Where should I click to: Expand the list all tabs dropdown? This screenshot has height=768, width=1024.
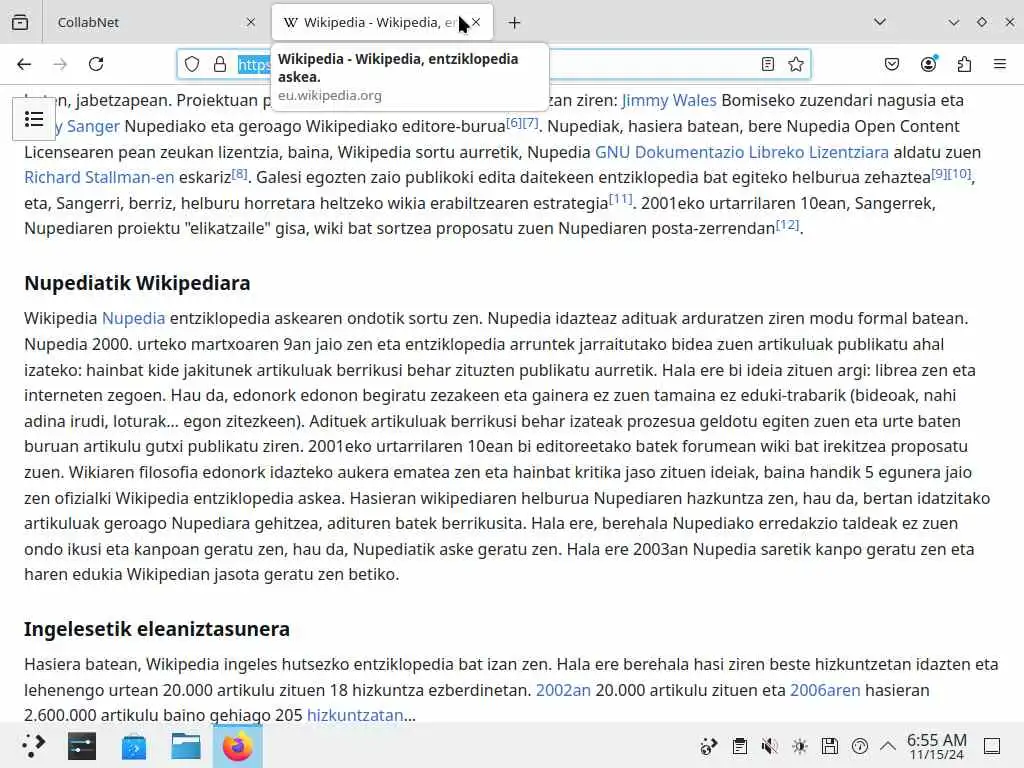(x=880, y=22)
